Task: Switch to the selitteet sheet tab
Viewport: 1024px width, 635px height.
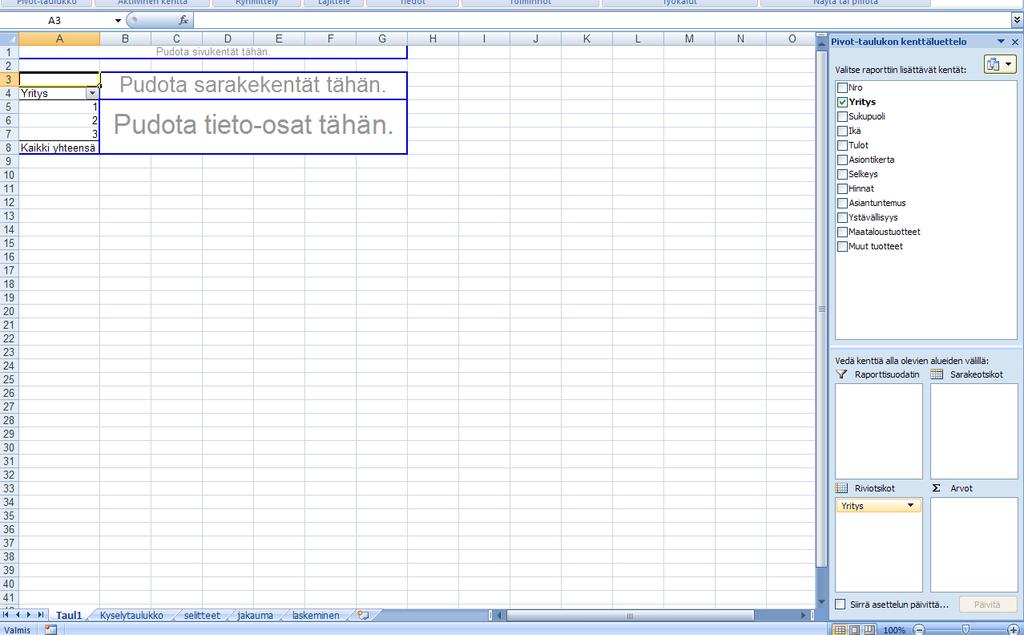Action: [202, 615]
